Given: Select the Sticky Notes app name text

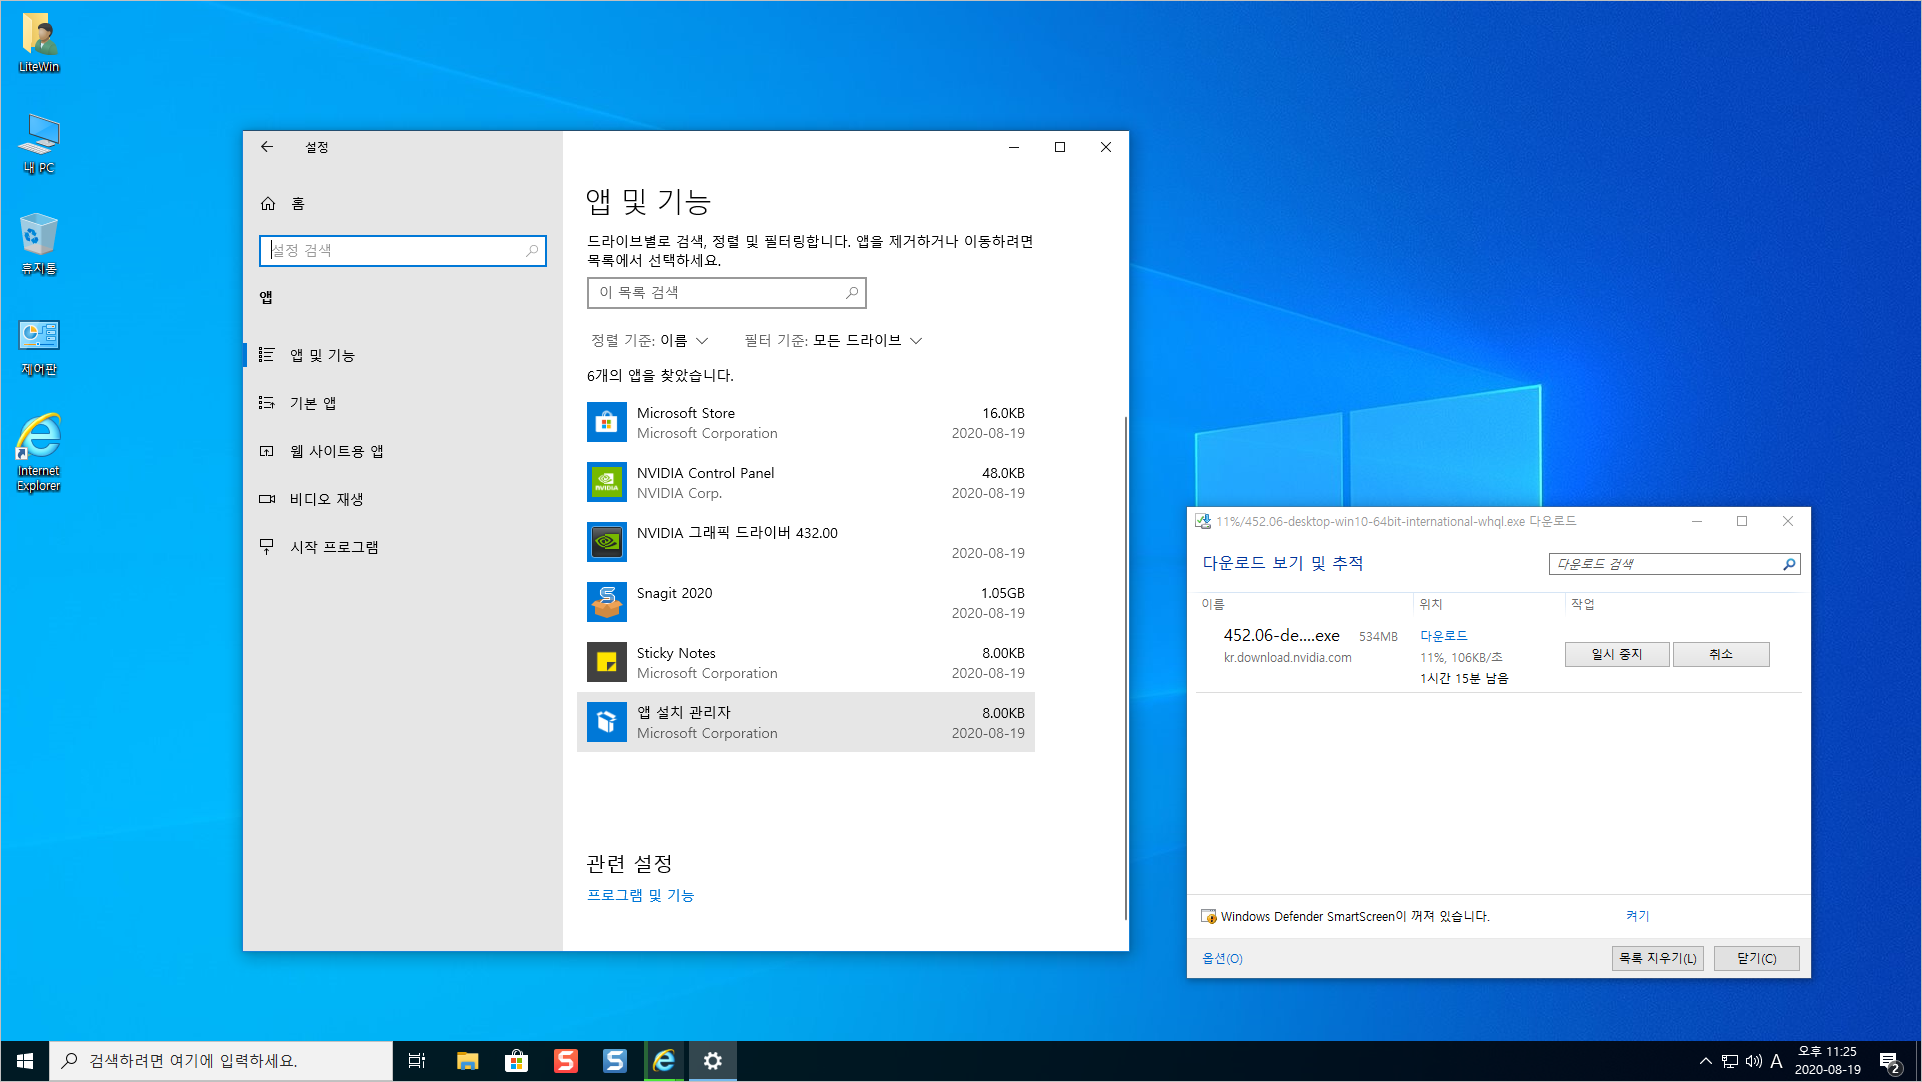Looking at the screenshot, I should pos(676,653).
